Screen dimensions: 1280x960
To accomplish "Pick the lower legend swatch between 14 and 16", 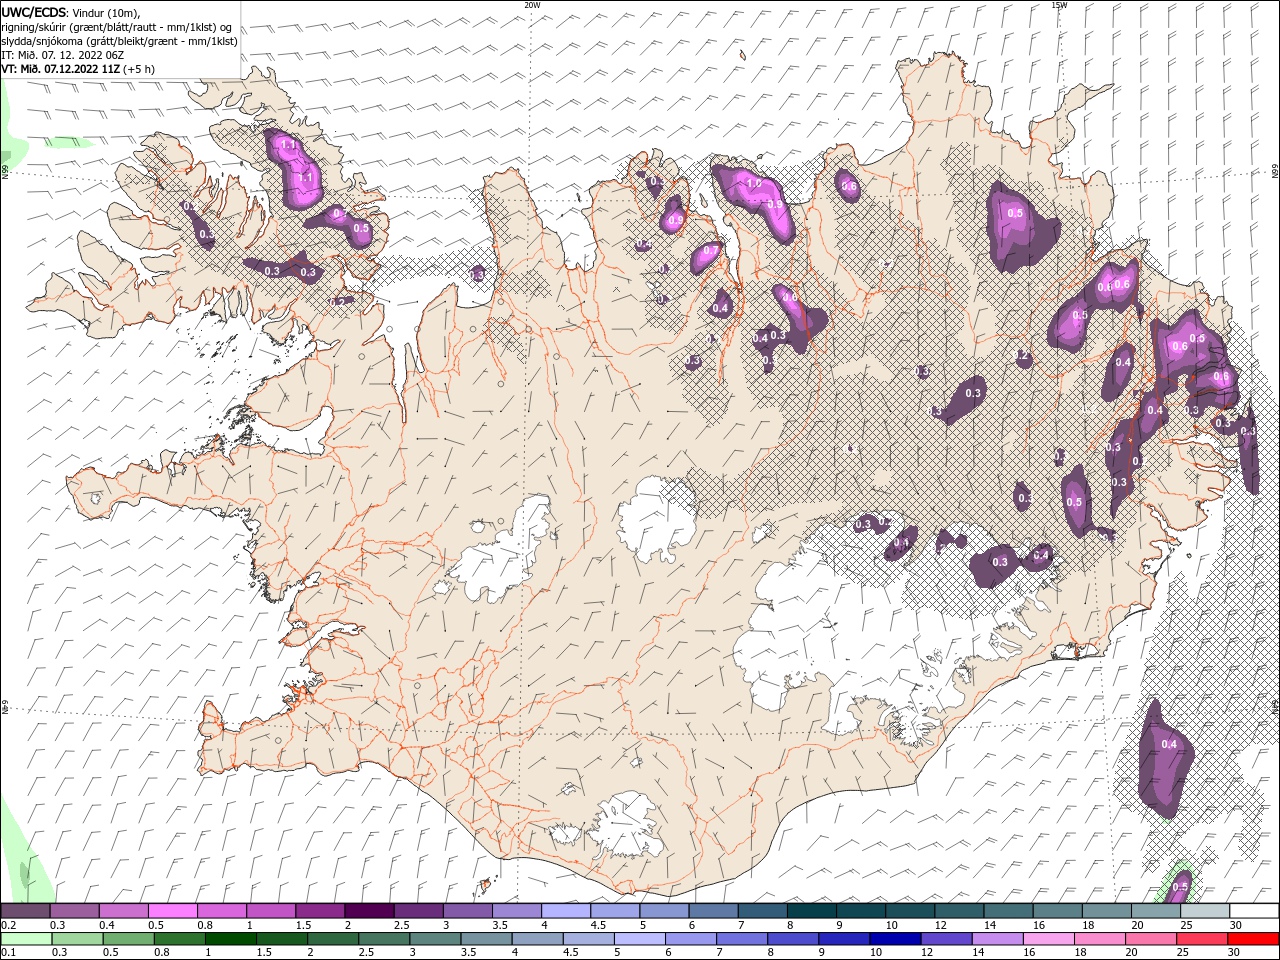I will tap(998, 939).
